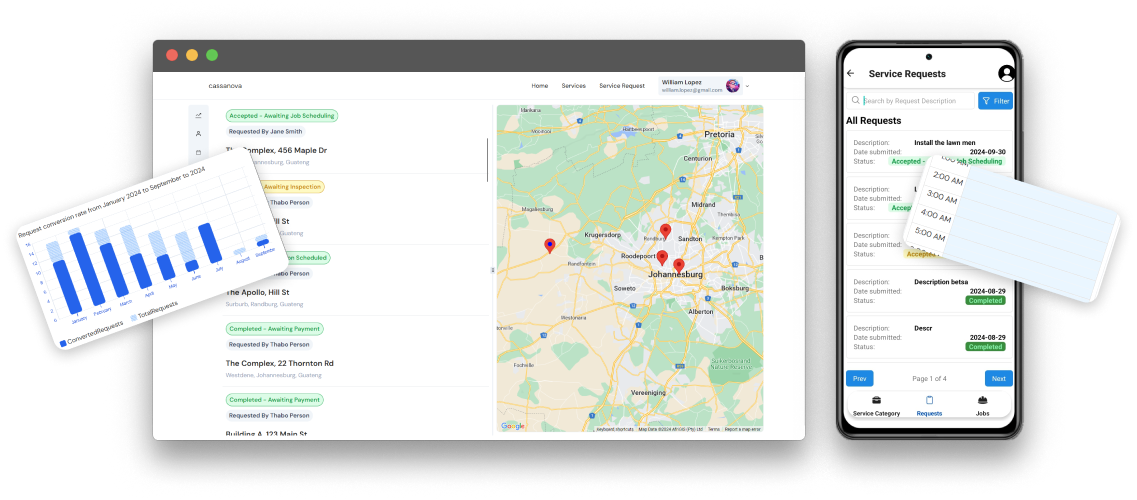
Task: Click William Lopez's profile avatar
Action: 732,86
